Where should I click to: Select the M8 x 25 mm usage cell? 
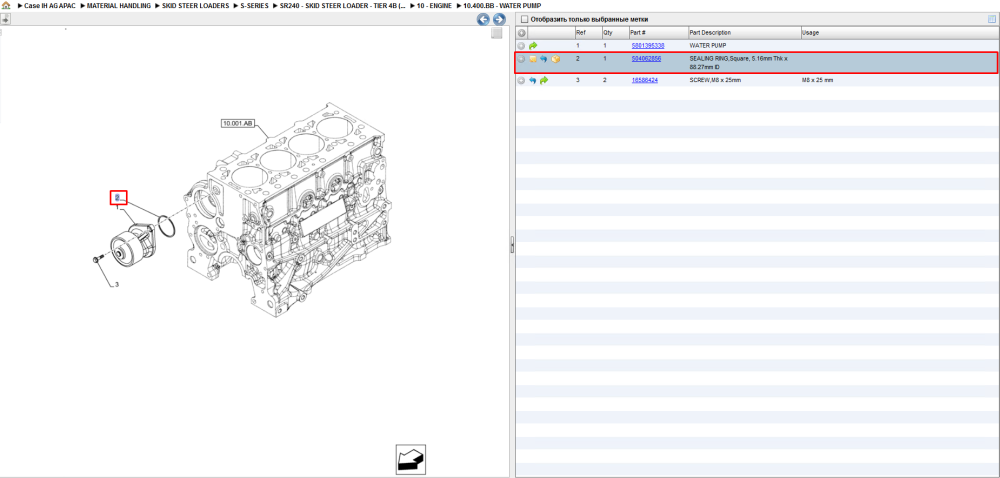tap(818, 80)
